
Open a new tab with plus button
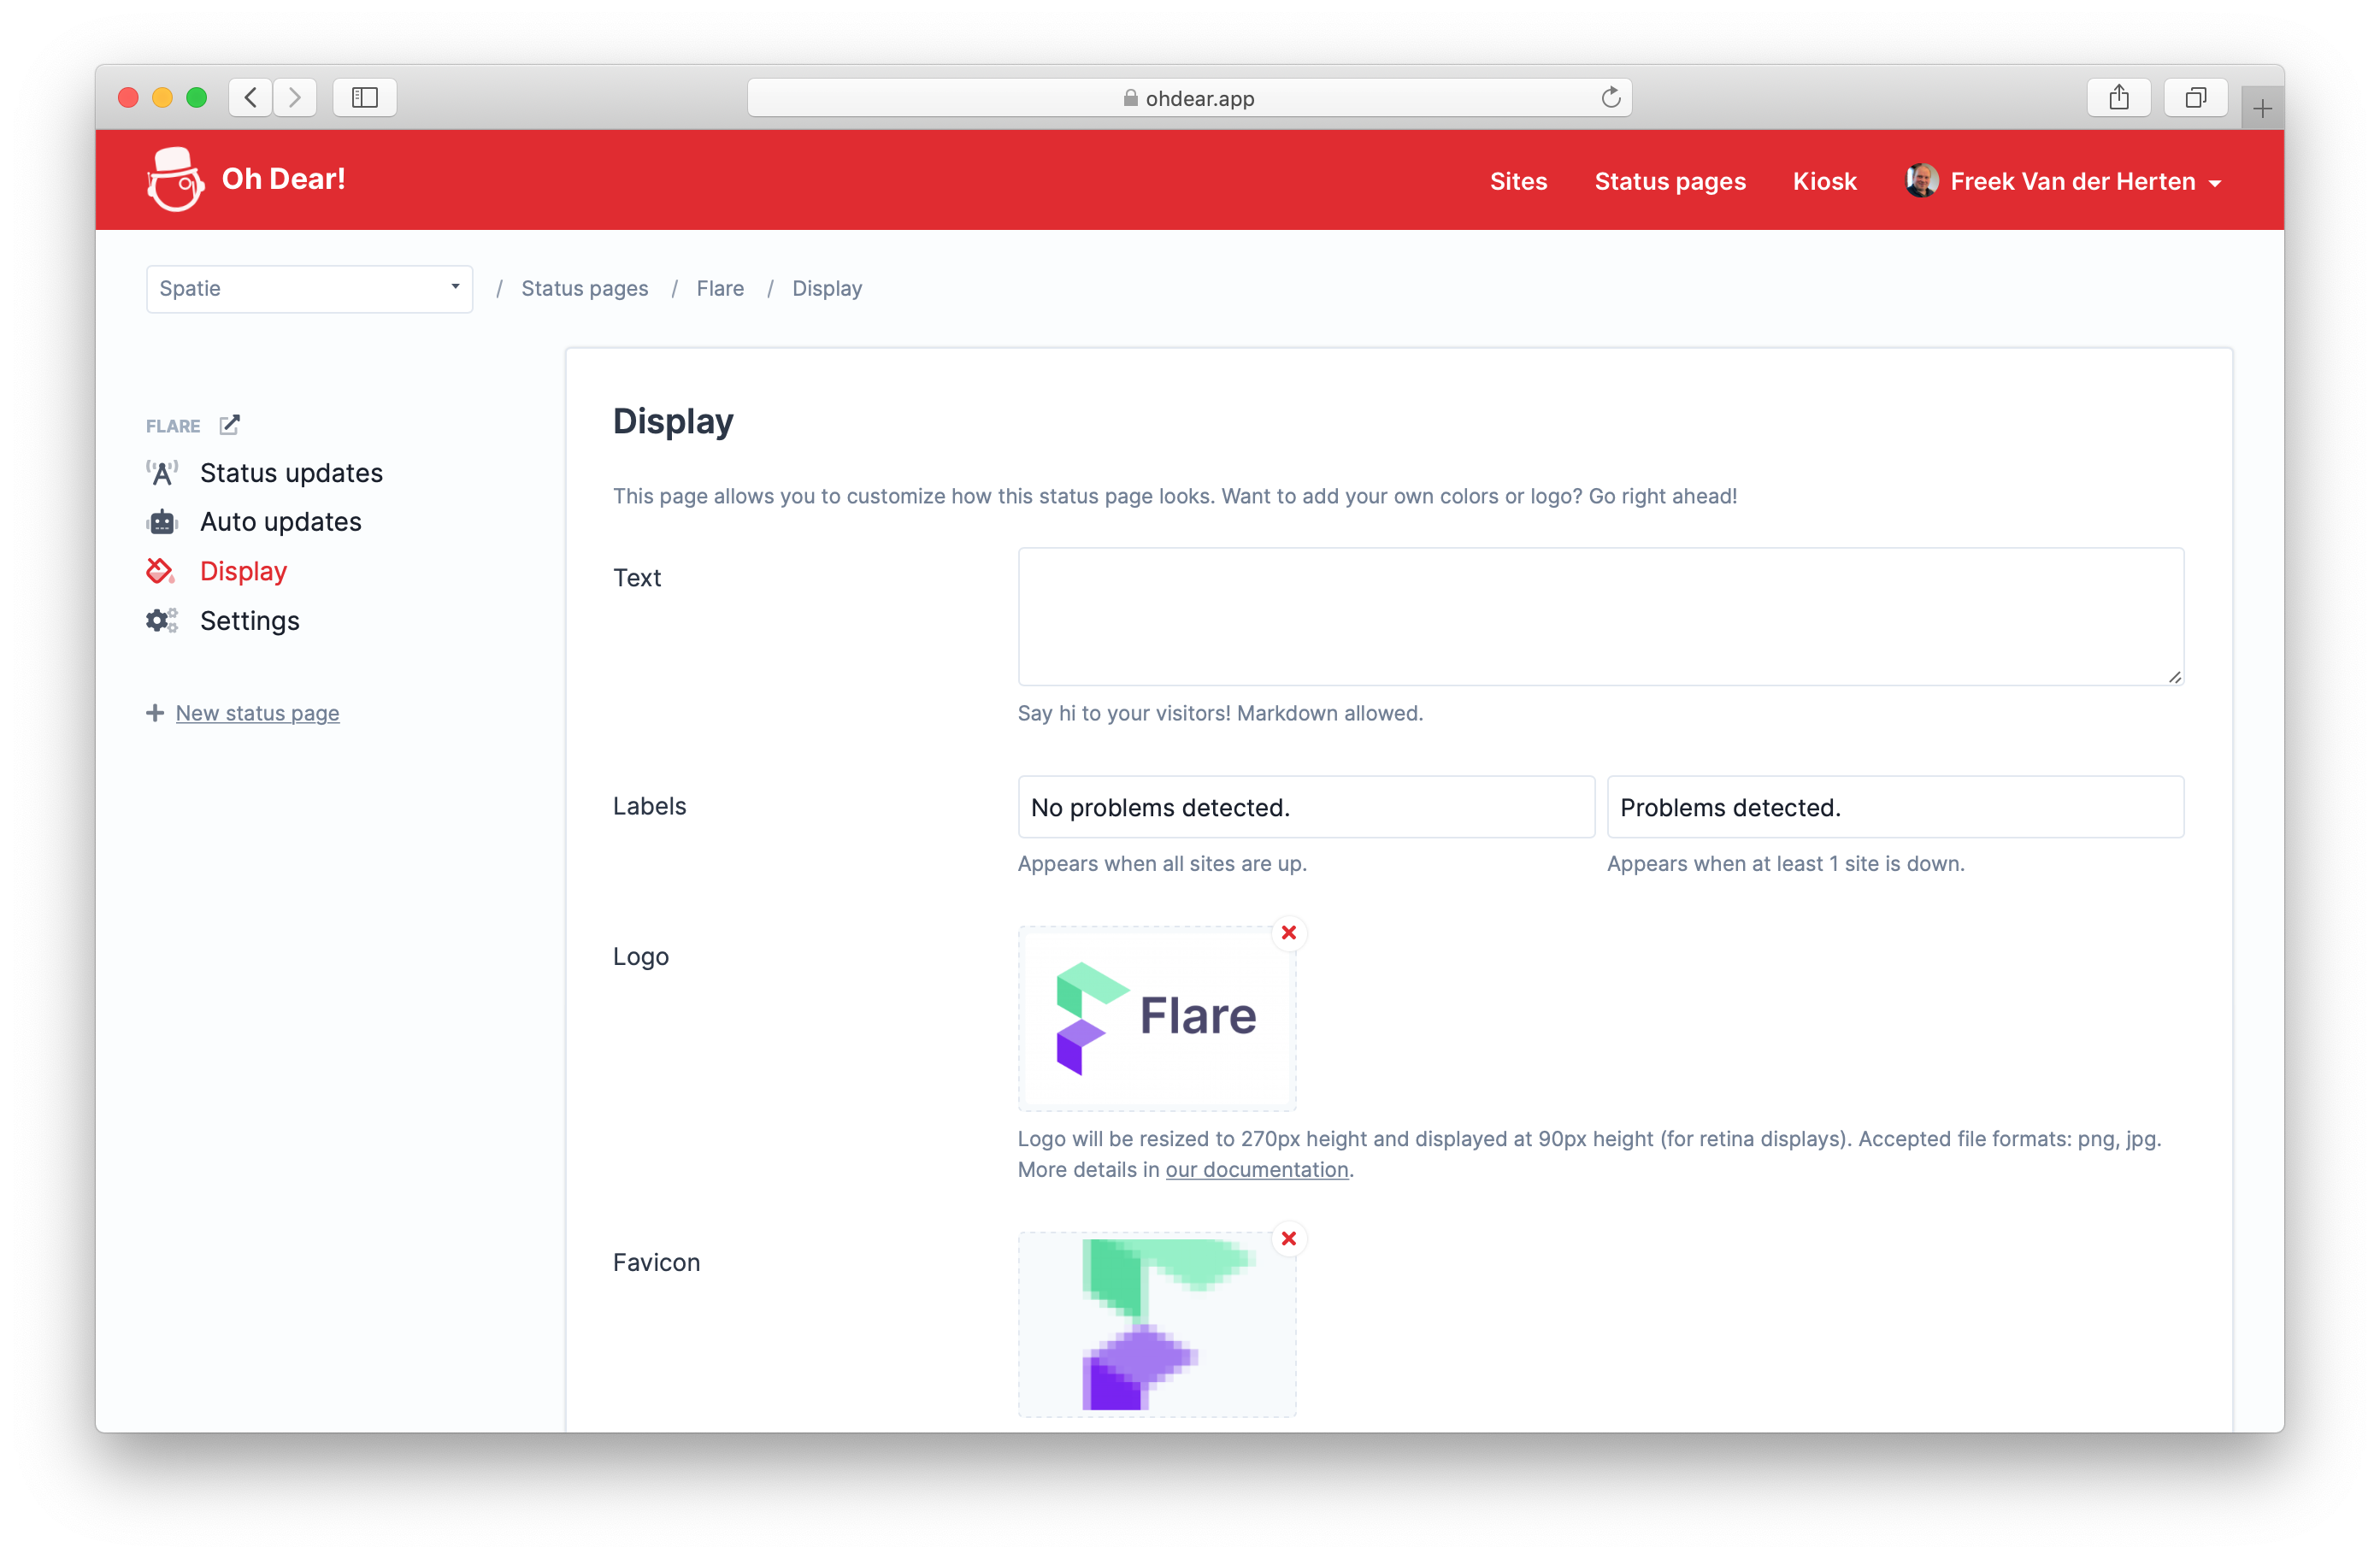coord(2262,108)
